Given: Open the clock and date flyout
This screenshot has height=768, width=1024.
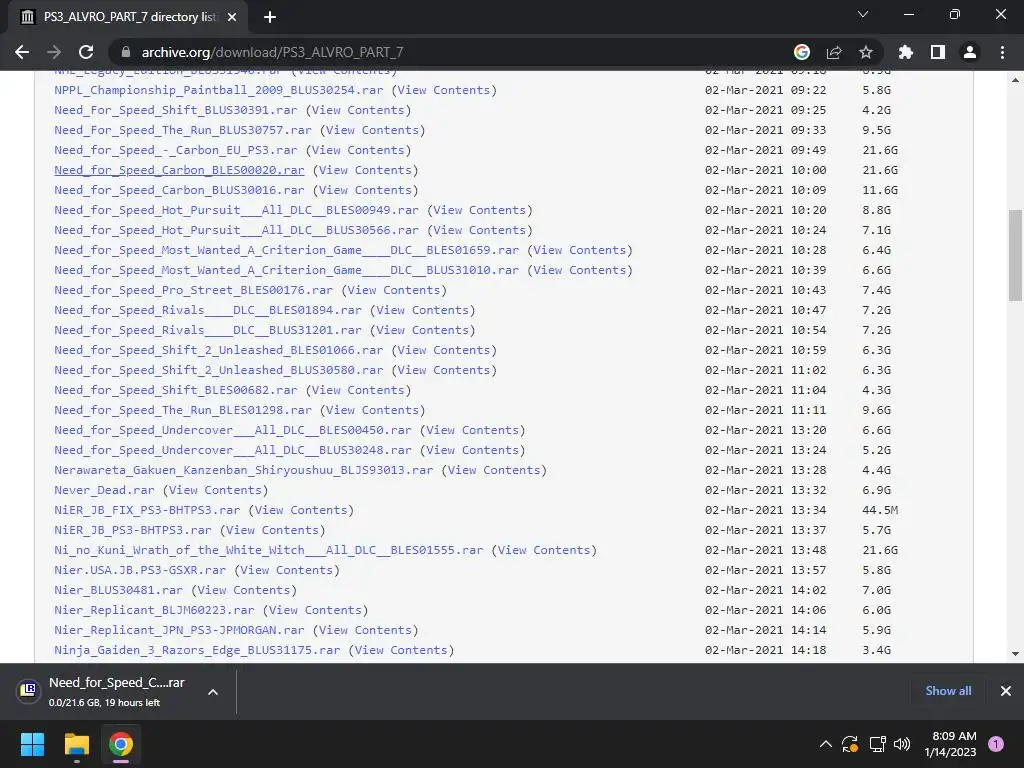Looking at the screenshot, I should (951, 744).
